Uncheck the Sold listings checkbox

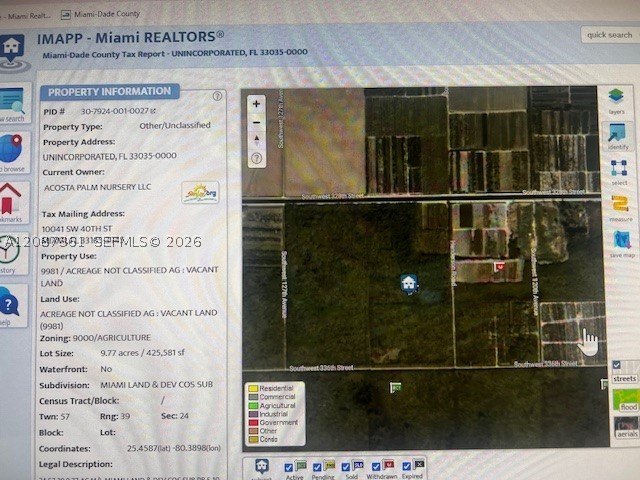coord(346,467)
